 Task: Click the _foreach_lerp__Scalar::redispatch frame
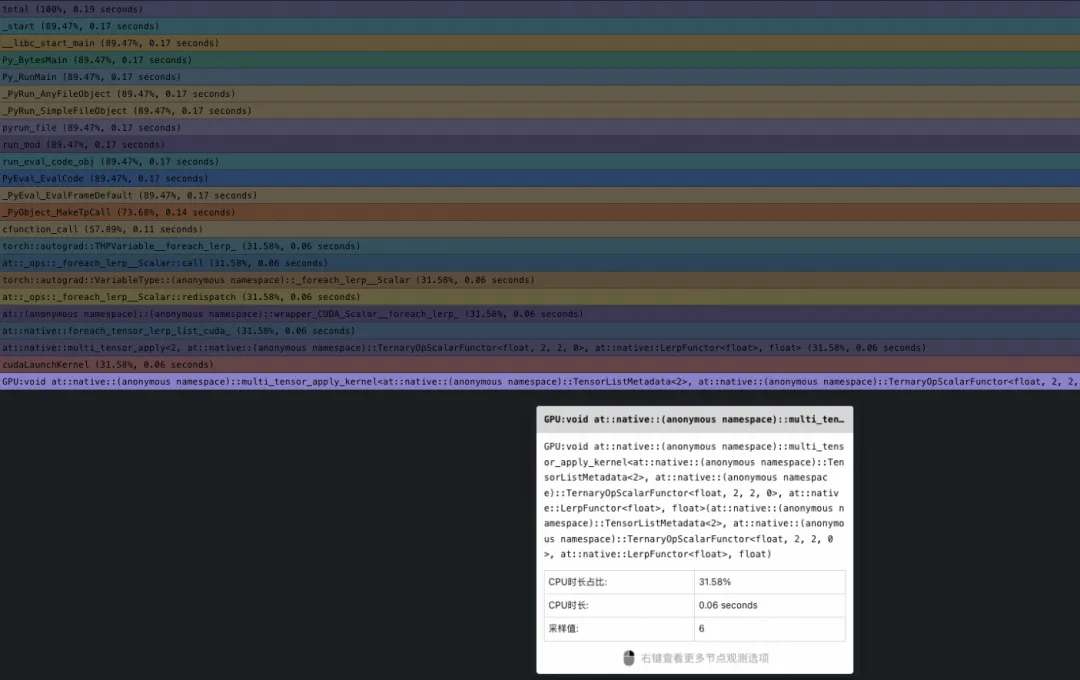click(540, 296)
